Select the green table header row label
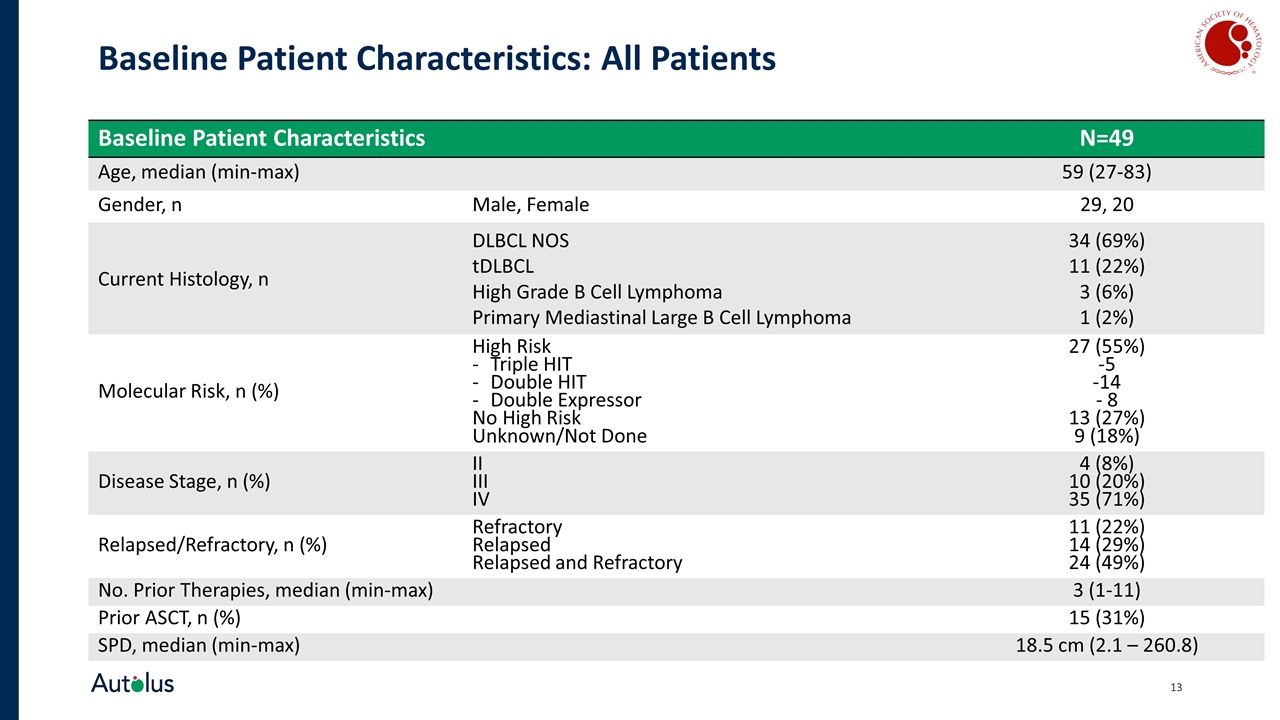 coord(262,138)
